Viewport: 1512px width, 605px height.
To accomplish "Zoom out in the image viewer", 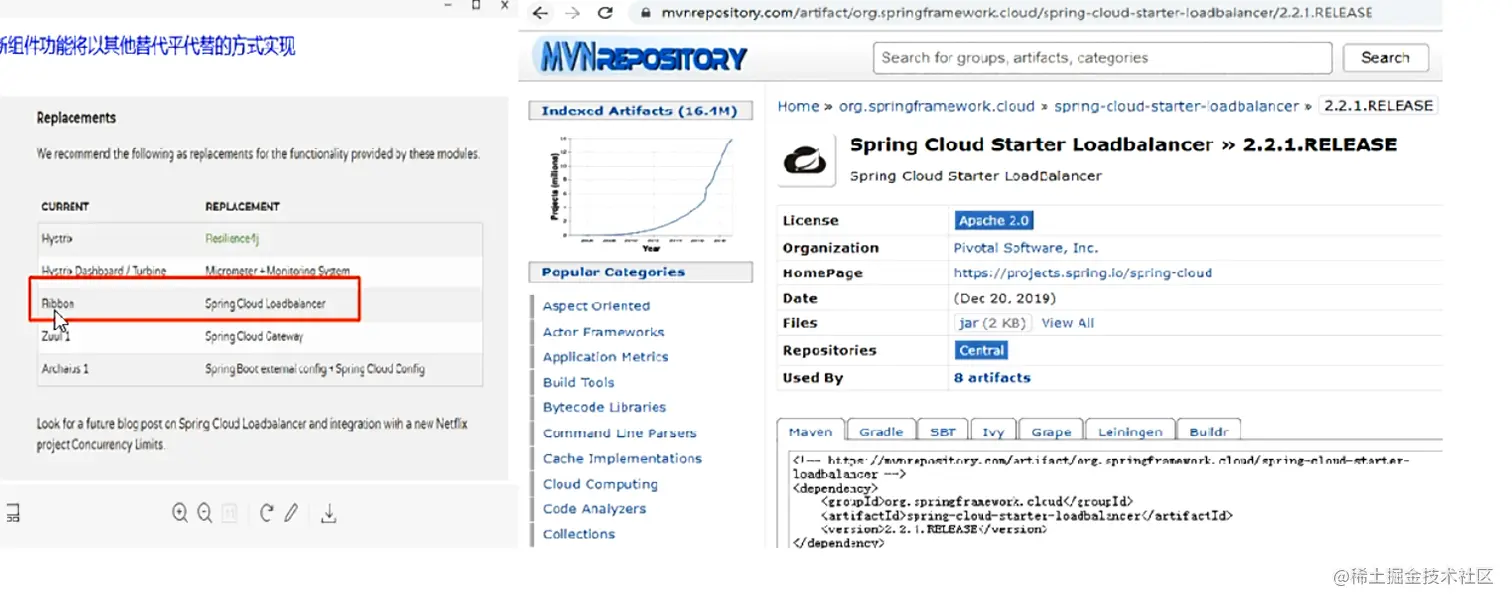I will coord(205,513).
